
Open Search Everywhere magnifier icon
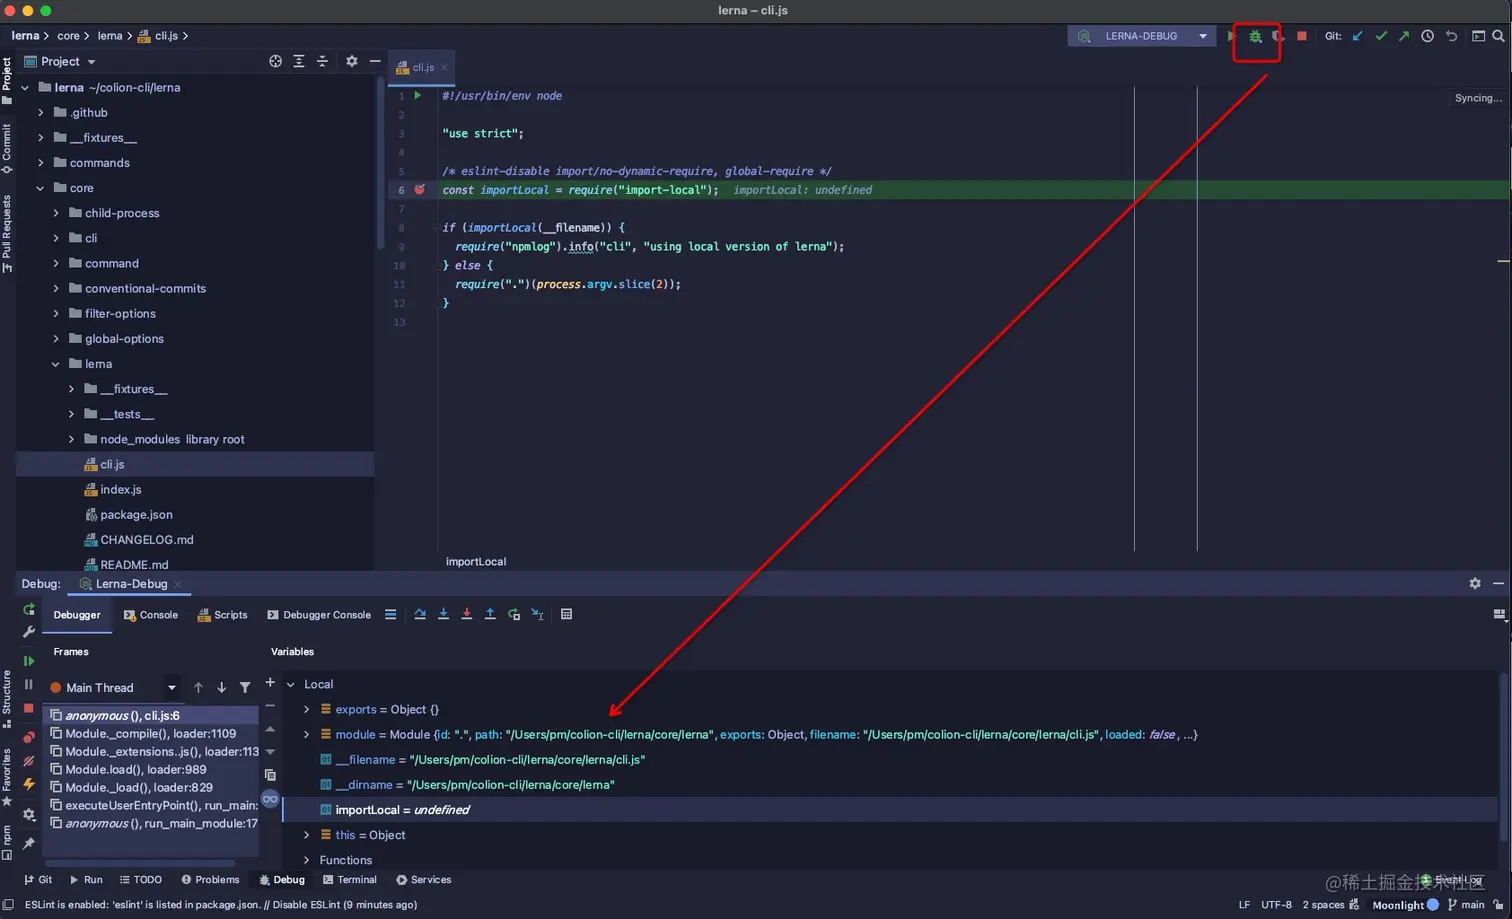pos(1498,36)
